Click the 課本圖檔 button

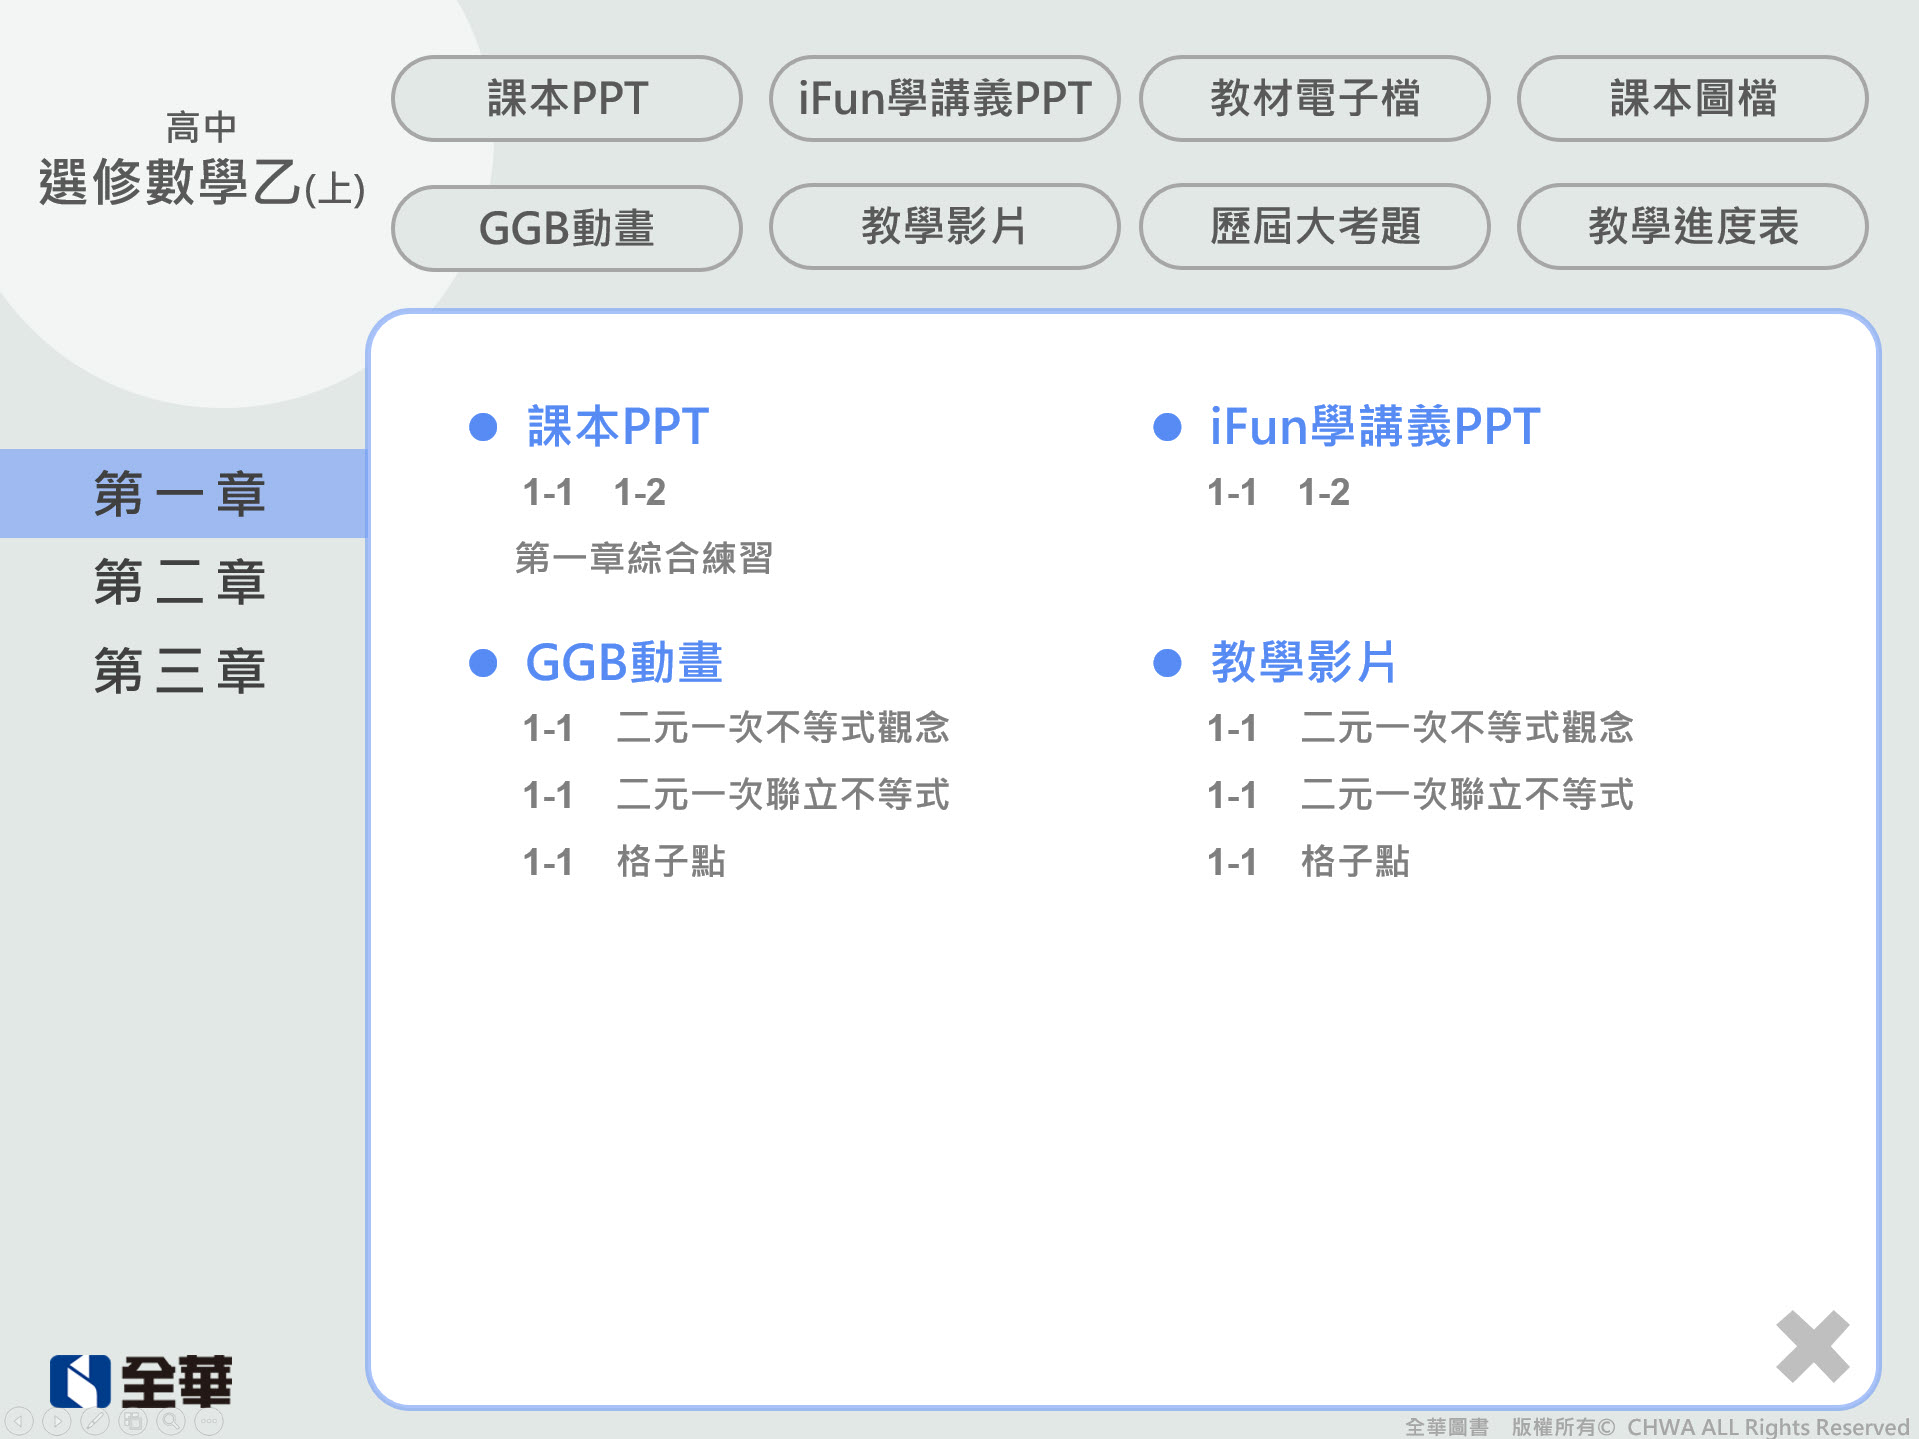pos(1692,98)
